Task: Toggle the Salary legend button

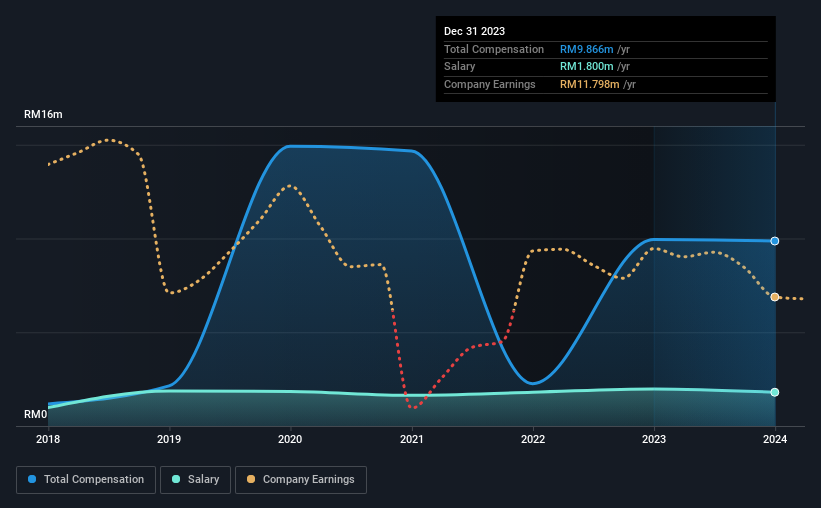Action: pyautogui.click(x=195, y=480)
